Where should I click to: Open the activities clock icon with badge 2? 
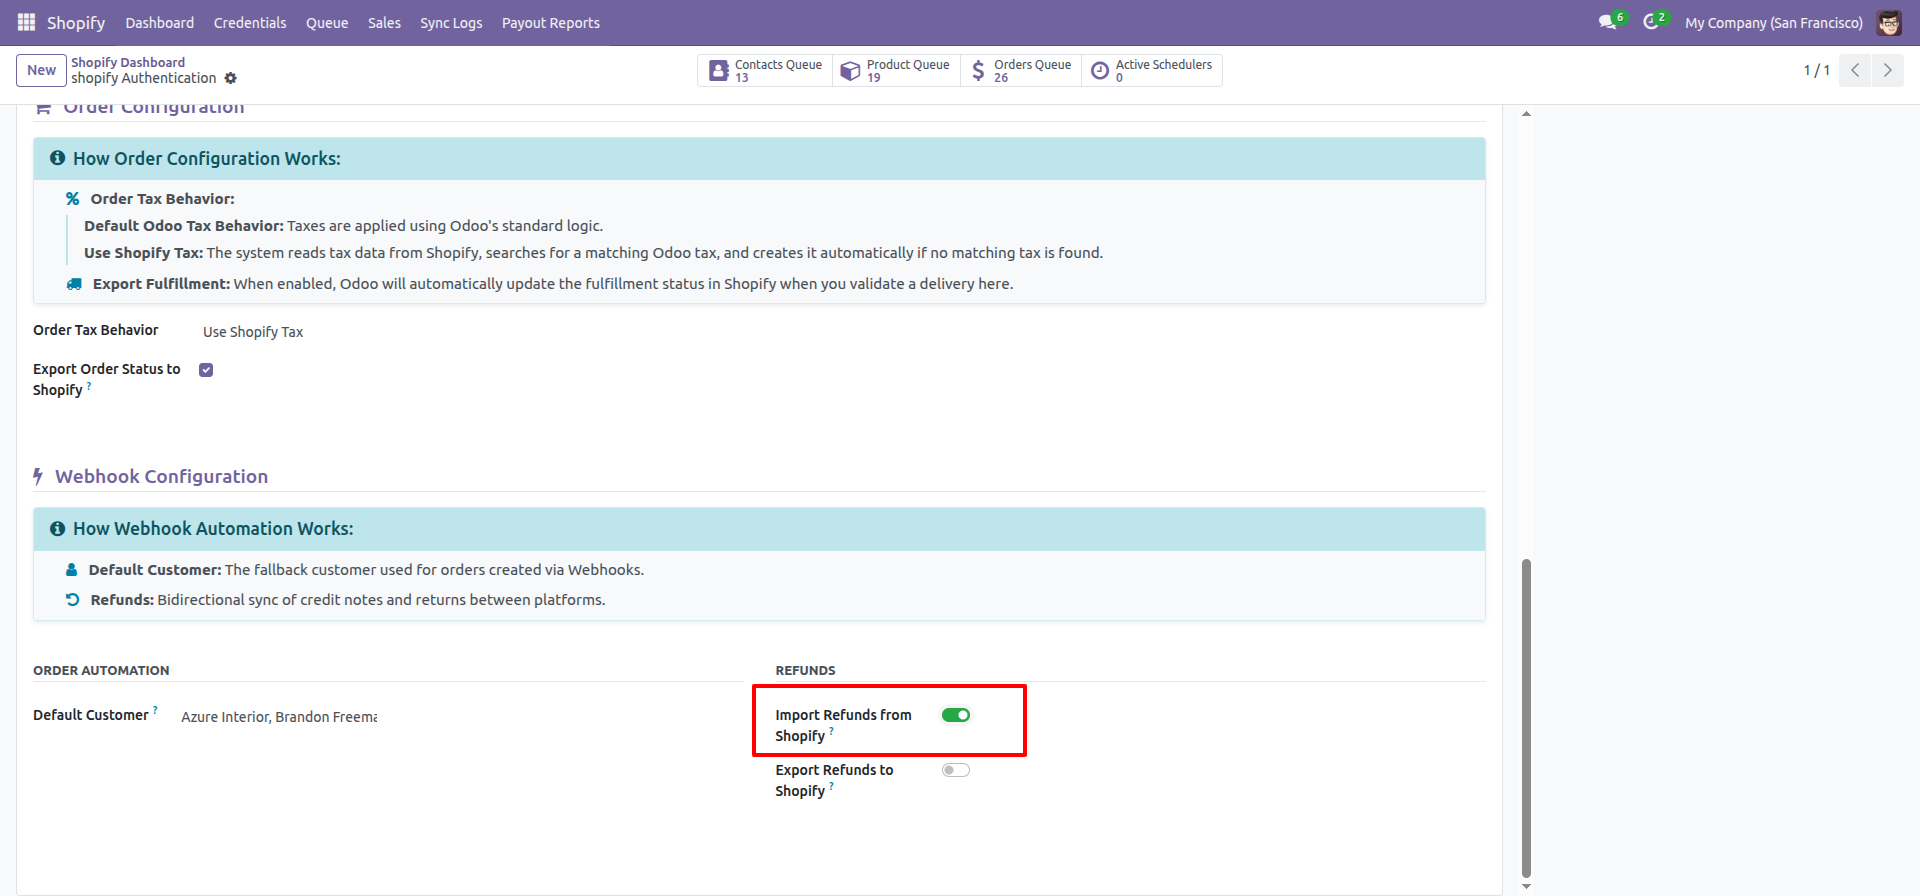(1652, 22)
